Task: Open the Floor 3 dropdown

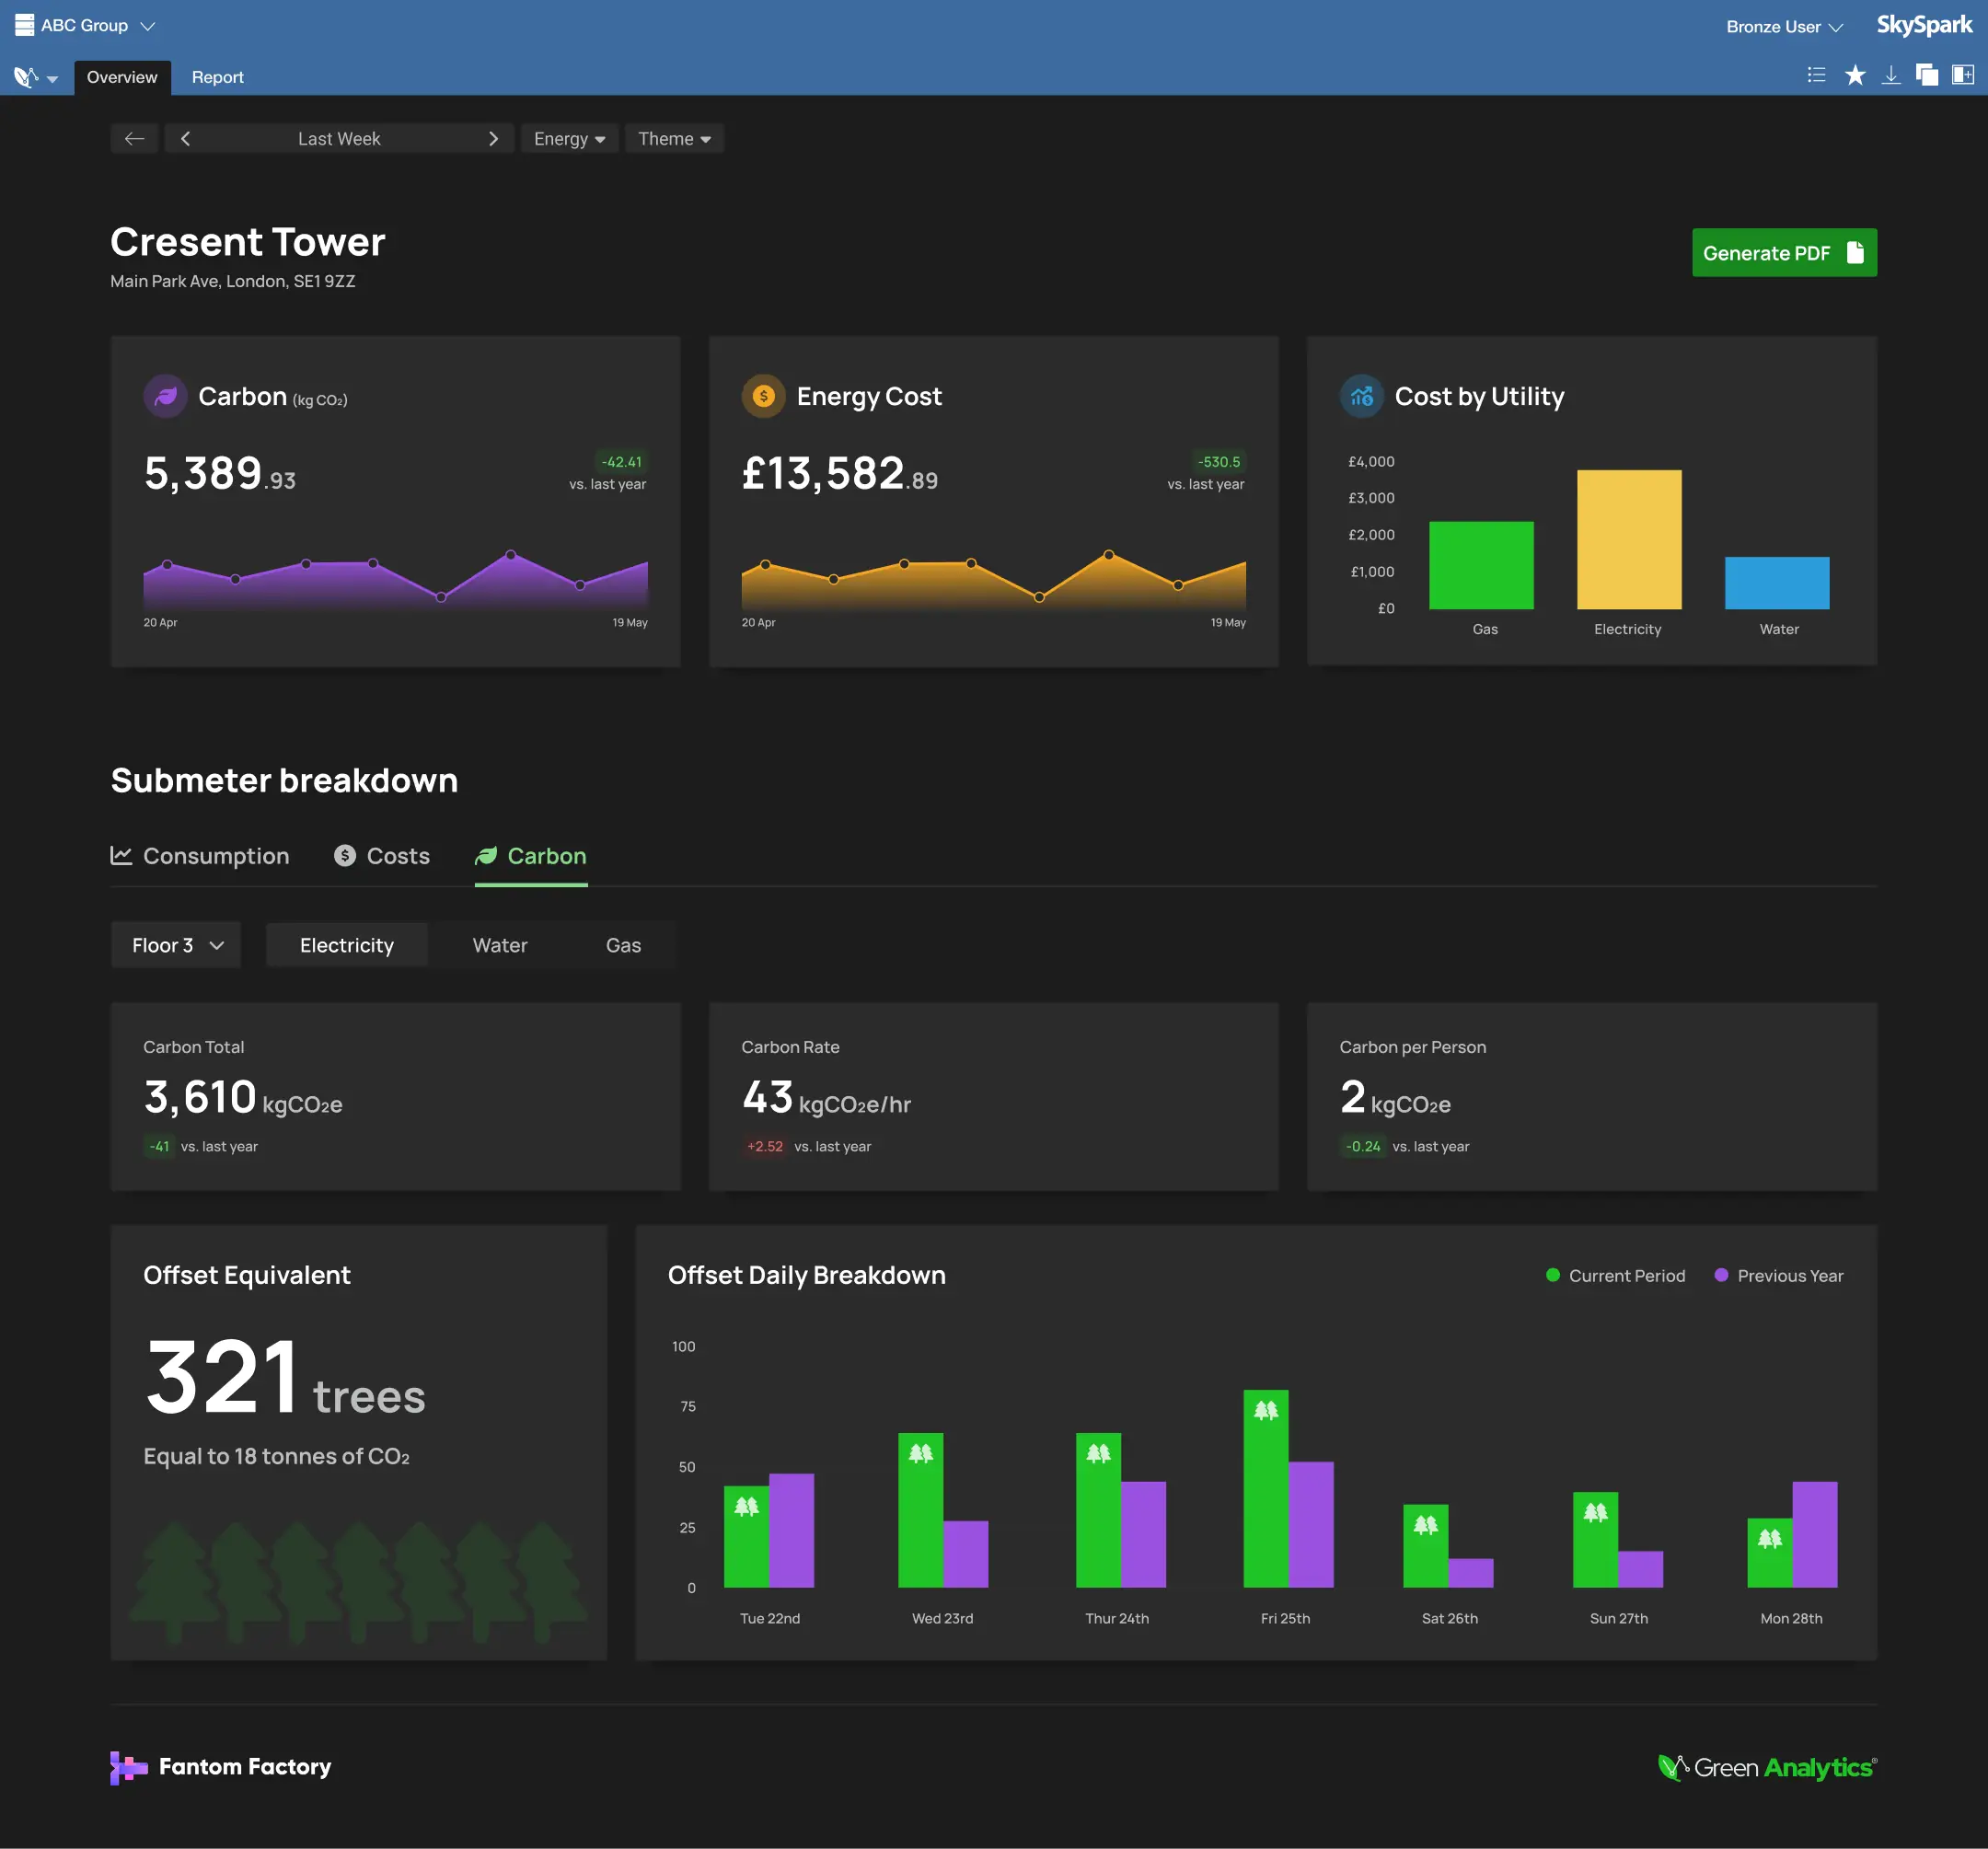Action: (175, 944)
